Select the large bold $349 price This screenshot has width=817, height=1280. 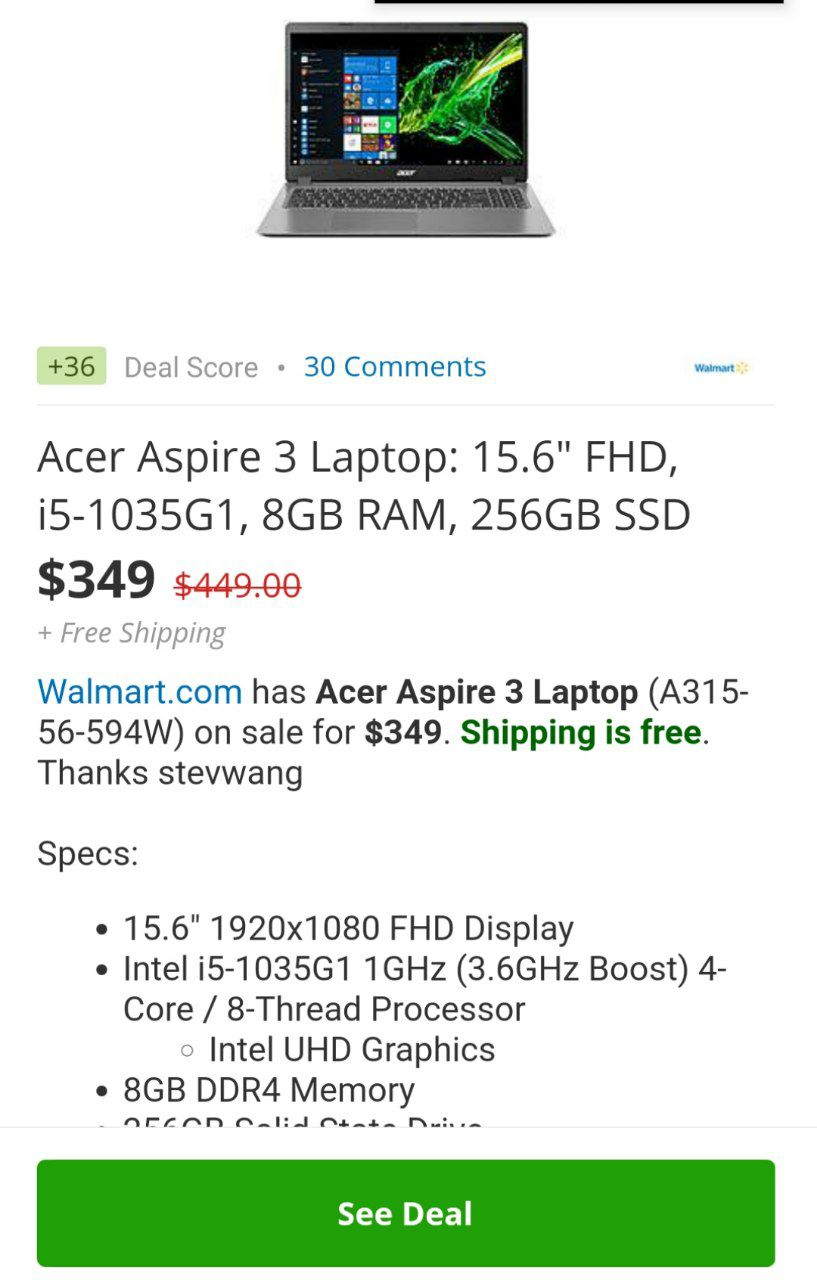(96, 579)
